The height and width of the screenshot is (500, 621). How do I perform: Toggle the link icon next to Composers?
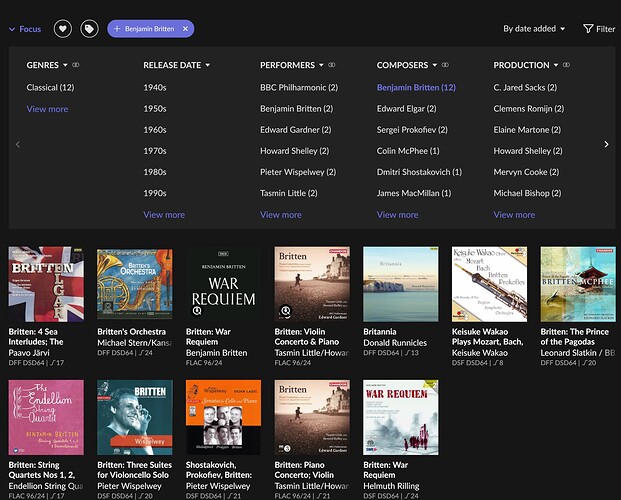coord(445,65)
